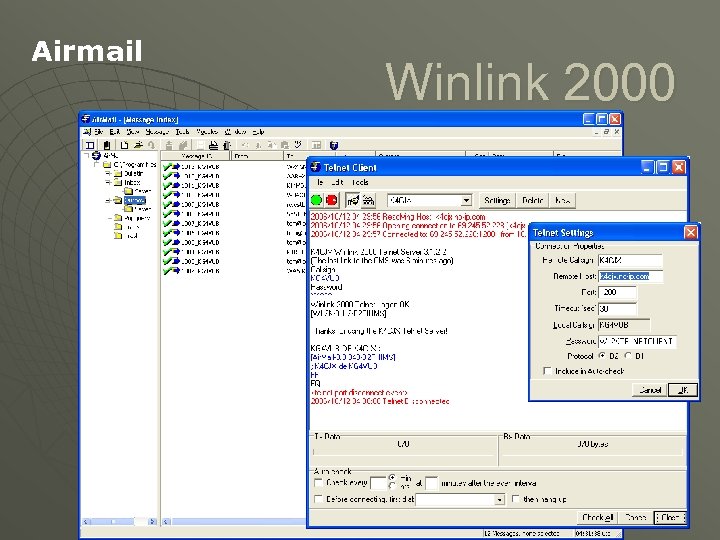Open Tools menu in Telnet Client window
Viewport: 720px width, 540px height.
pos(360,182)
